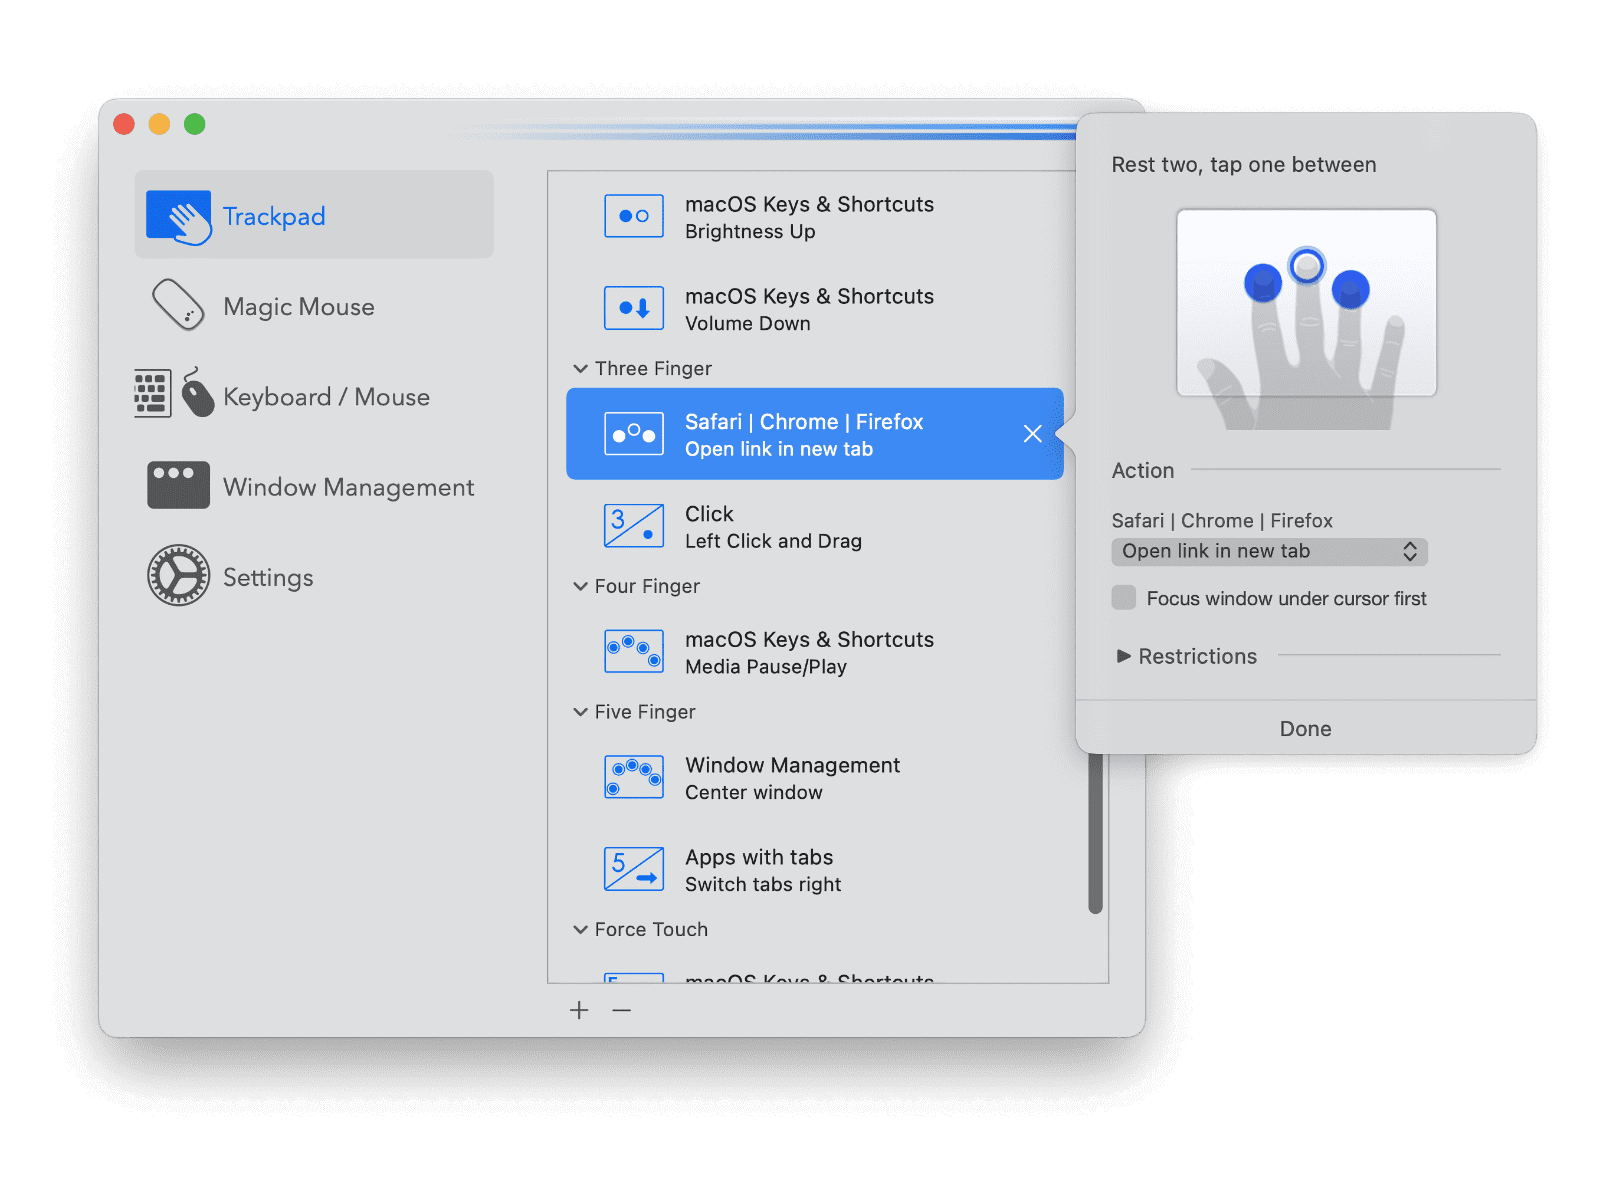Add a new gesture with plus button
This screenshot has width=1600, height=1200.
tap(579, 1010)
